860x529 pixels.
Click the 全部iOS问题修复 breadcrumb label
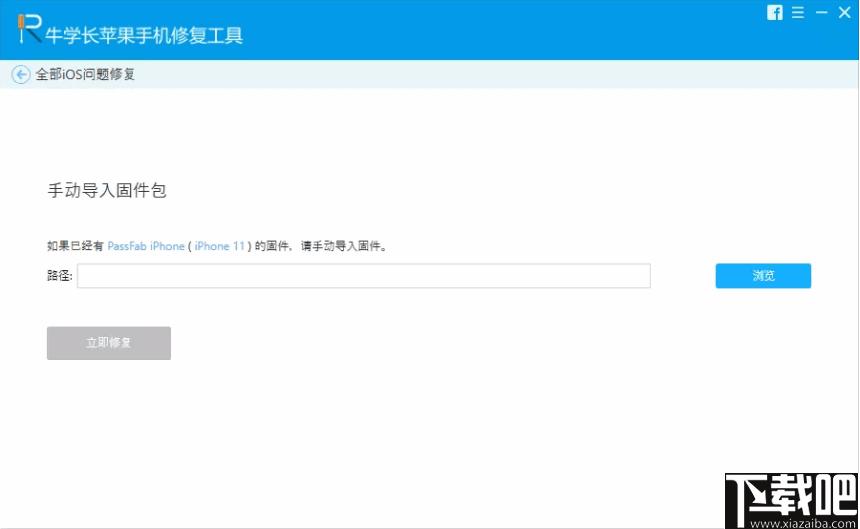tap(85, 75)
